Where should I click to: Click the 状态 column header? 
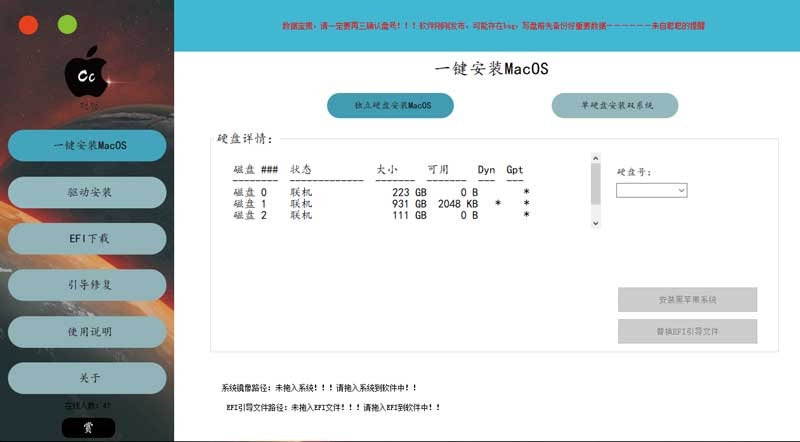click(x=301, y=169)
